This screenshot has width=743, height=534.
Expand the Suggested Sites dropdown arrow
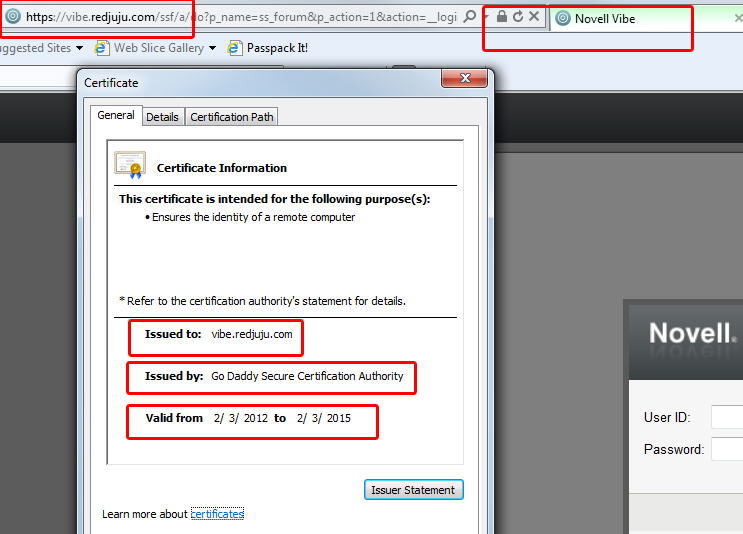79,48
